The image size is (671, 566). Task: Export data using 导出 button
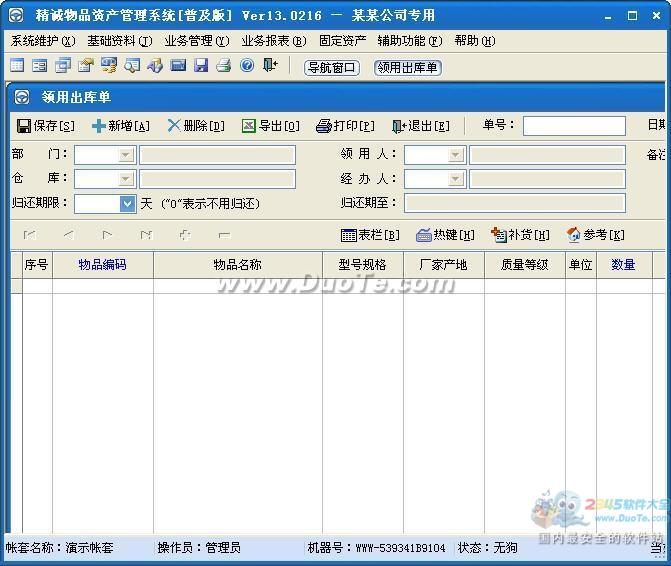coord(270,126)
